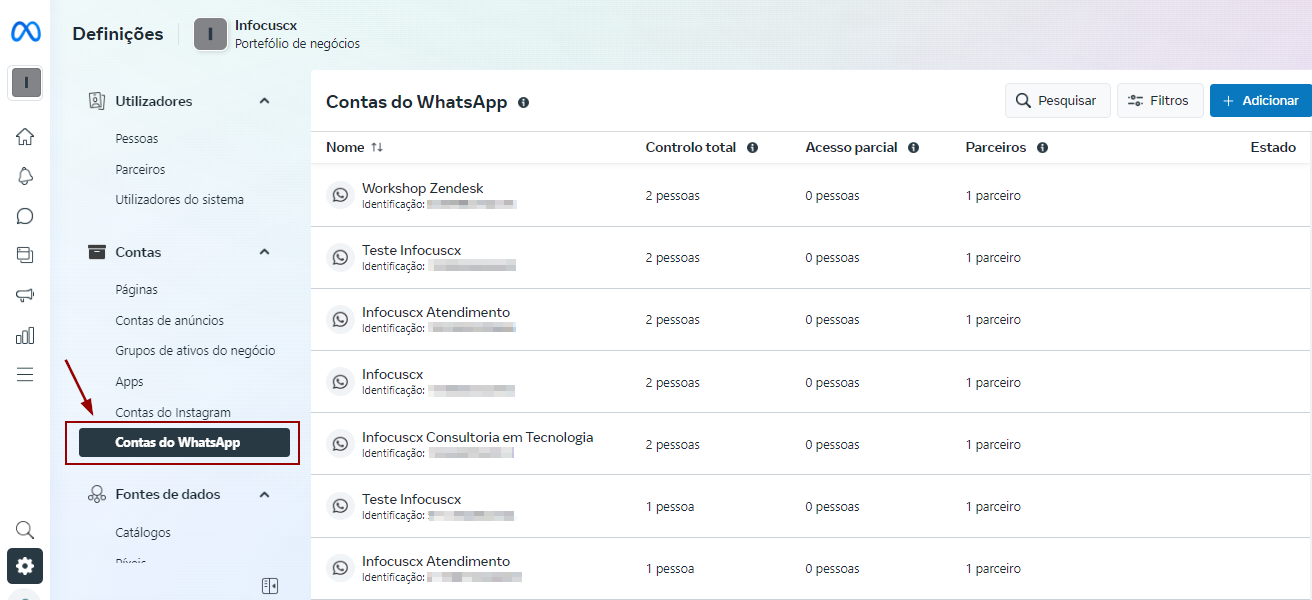Open the Filtros button
The width and height of the screenshot is (1312, 600).
1159,100
